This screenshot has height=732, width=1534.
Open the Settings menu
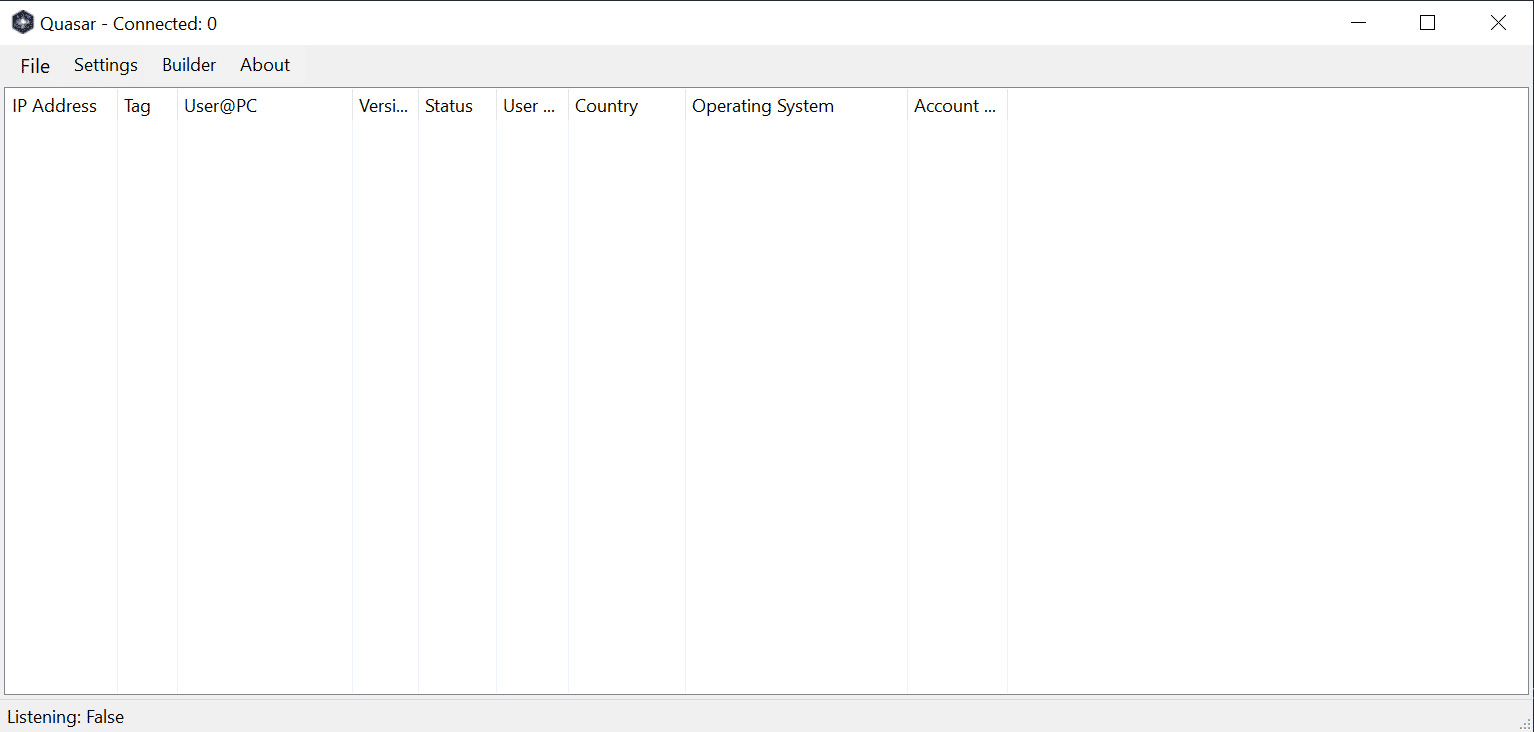pyautogui.click(x=106, y=66)
